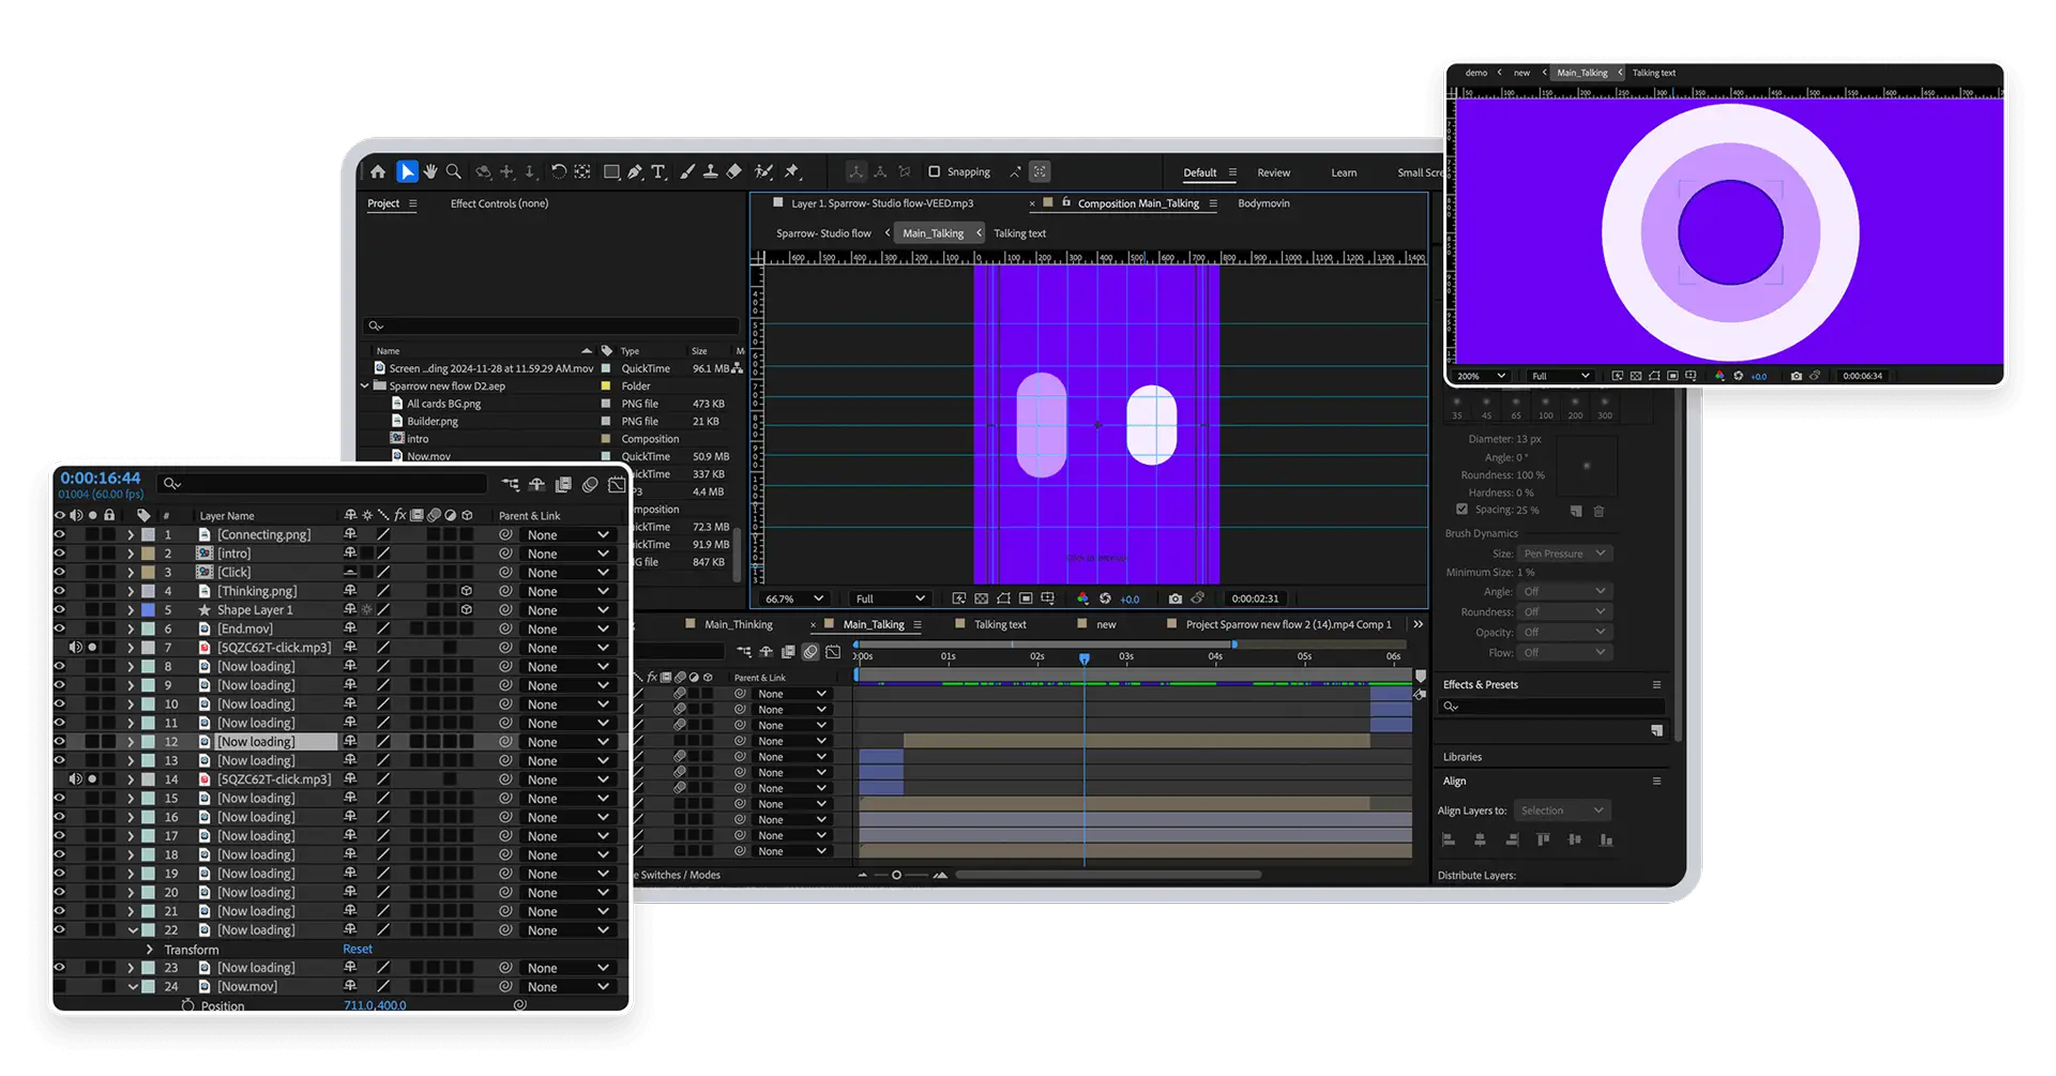Select the Selection (arrow) tool
This screenshot has width=2056, height=1076.
[x=407, y=172]
